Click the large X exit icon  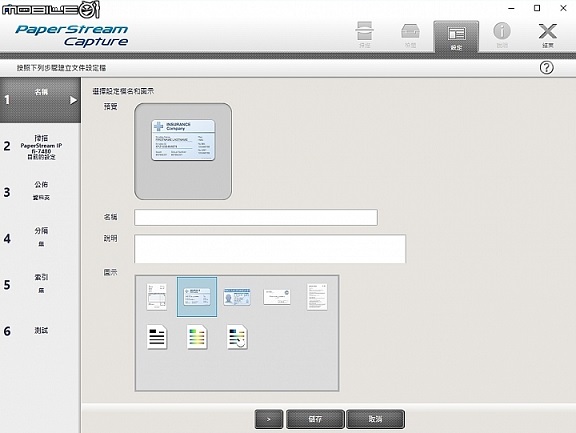547,35
